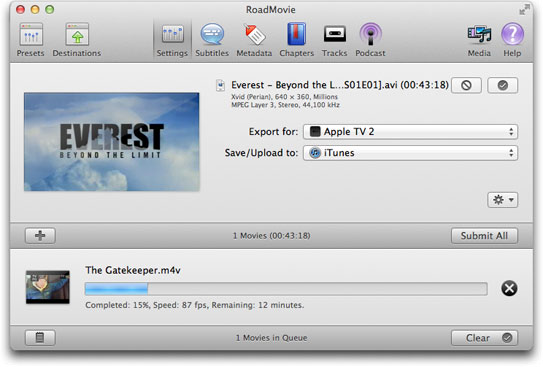Click the Gatekeeper encoding progress bar
Image resolution: width=543 pixels, height=367 pixels.
coord(286,288)
